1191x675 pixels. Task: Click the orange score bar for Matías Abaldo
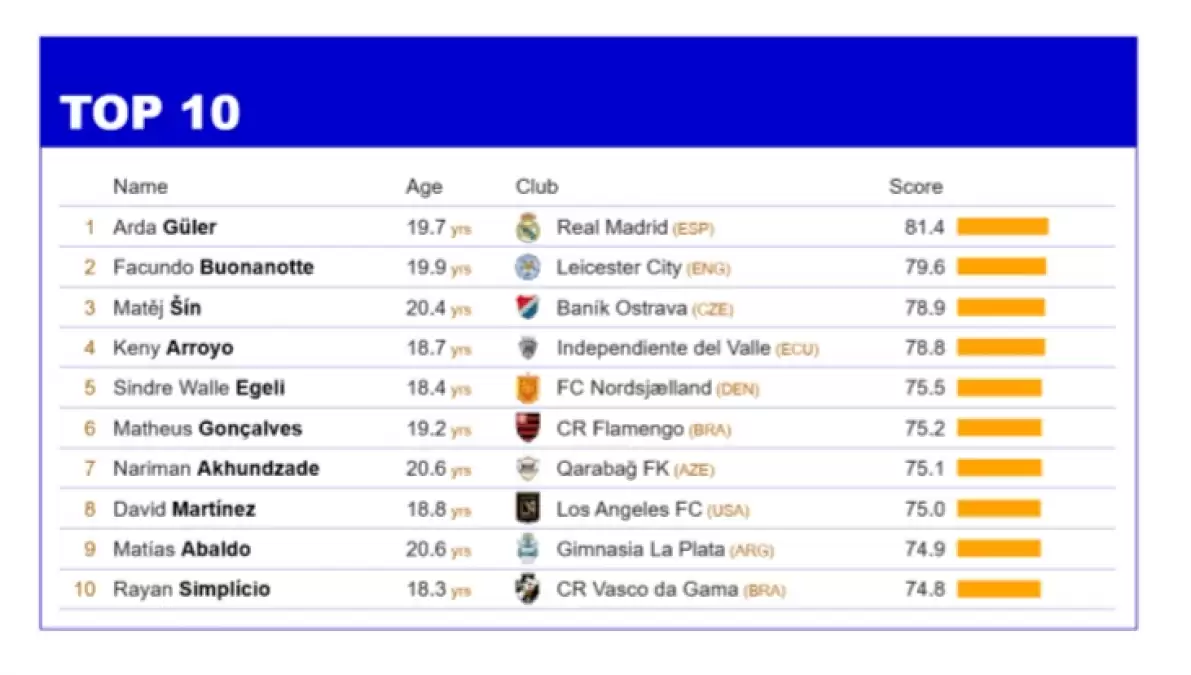[998, 549]
